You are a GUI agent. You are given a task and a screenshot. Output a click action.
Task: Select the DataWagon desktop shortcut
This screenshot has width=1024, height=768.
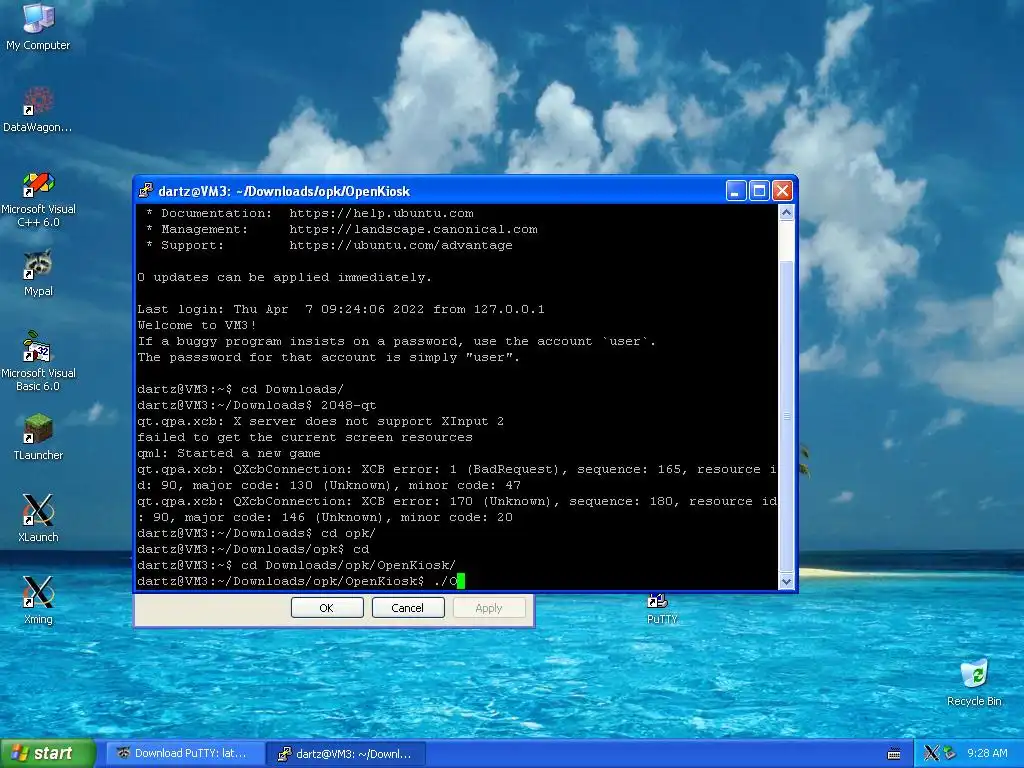38,109
